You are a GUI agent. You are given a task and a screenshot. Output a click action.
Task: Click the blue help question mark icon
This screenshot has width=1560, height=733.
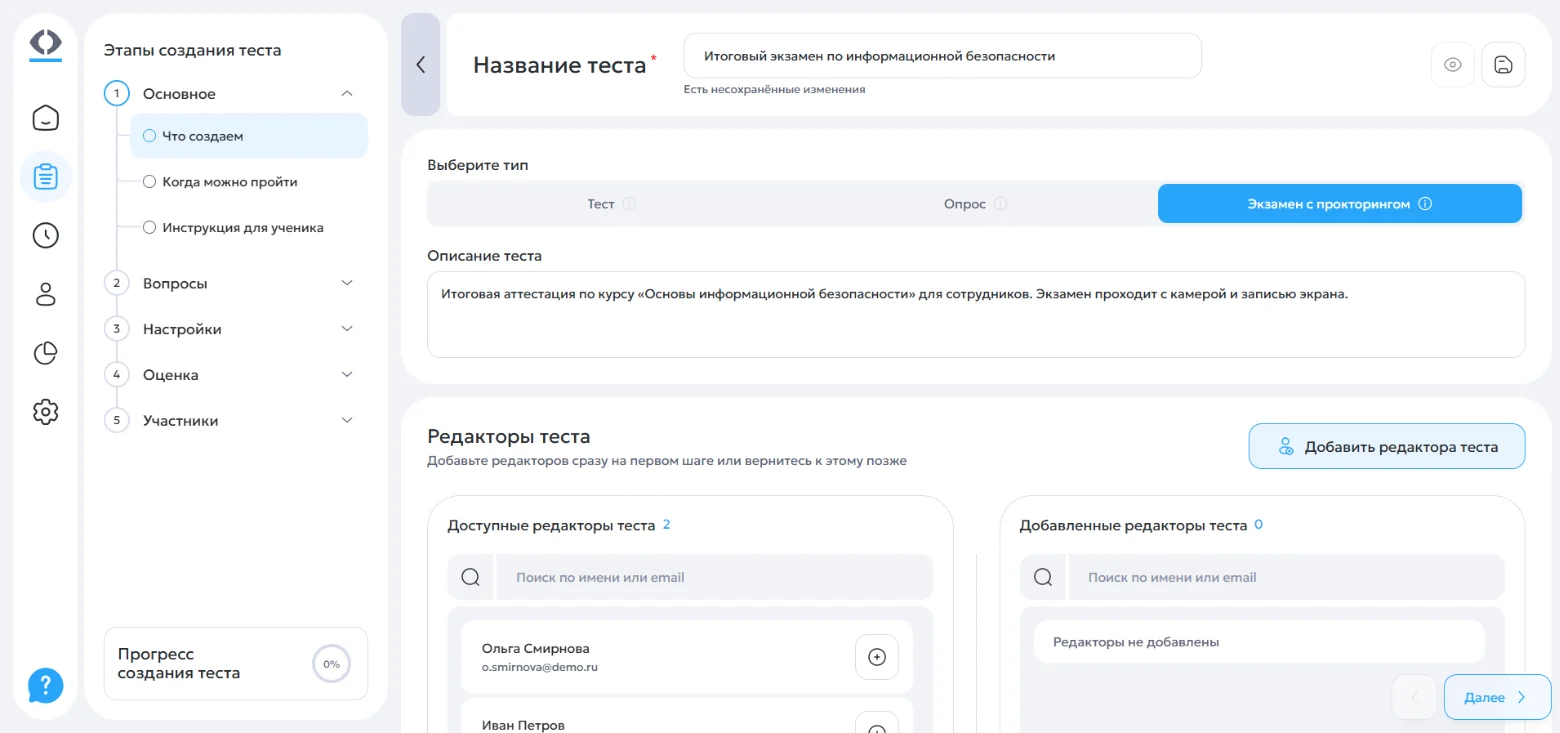pyautogui.click(x=46, y=685)
